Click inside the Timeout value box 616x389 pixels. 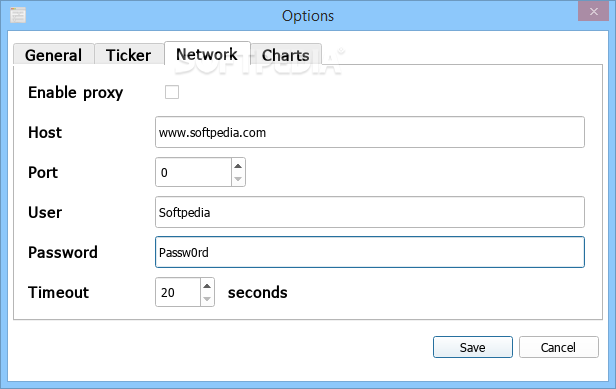coord(178,292)
